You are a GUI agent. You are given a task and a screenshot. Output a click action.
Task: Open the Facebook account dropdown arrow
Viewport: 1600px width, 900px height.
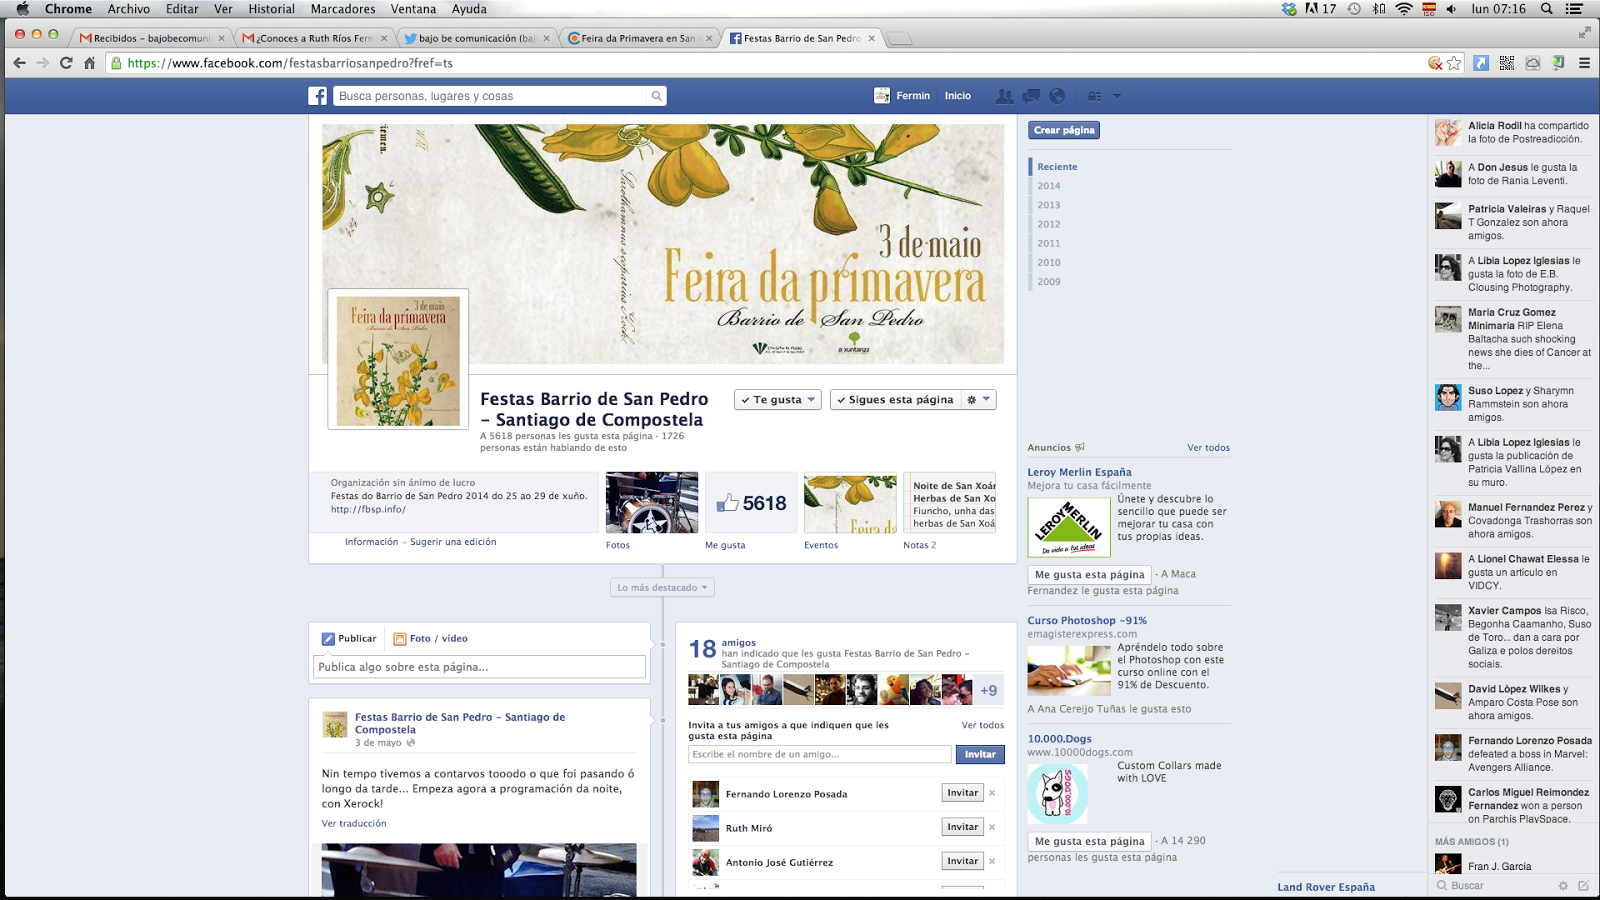[1117, 96]
